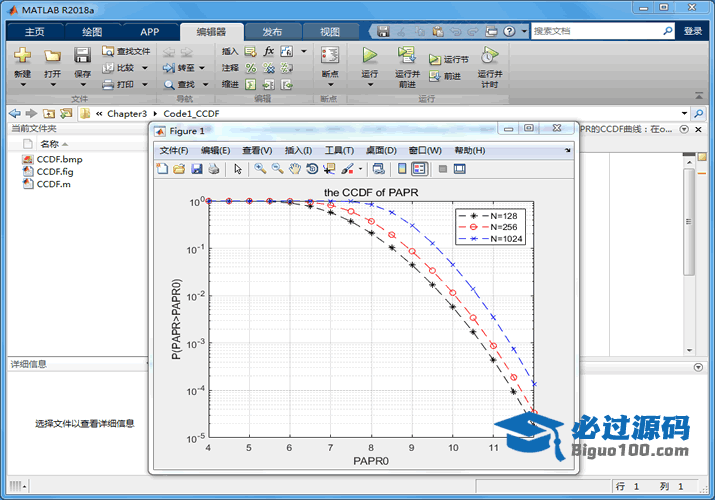Open the 文件(F) menu in Figure 1
715x500 pixels.
(174, 150)
